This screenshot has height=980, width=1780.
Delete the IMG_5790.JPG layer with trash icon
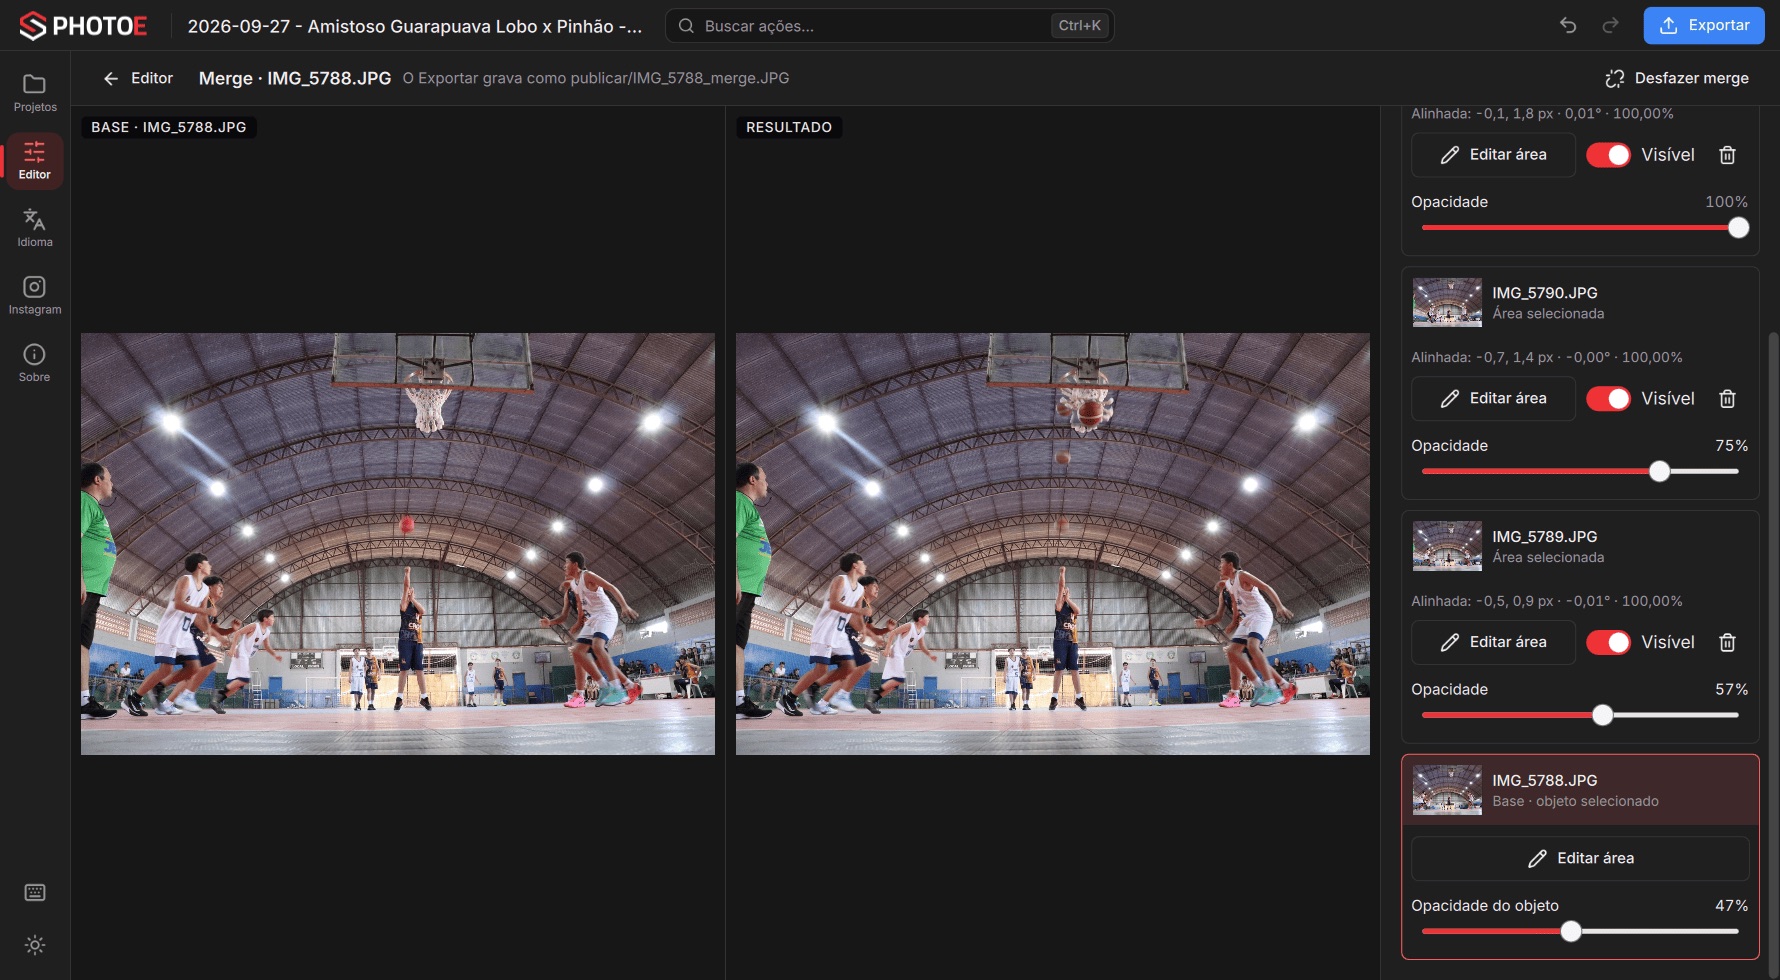1727,399
